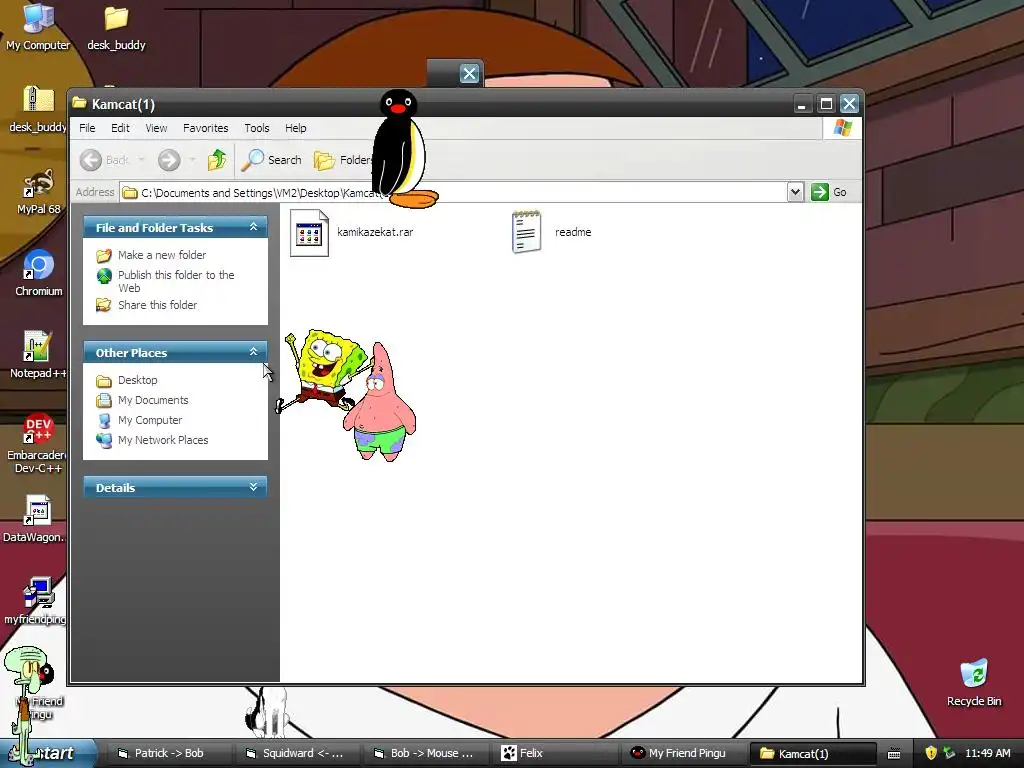
Task: Select the myfriendpingu installer icon
Action: (x=36, y=601)
